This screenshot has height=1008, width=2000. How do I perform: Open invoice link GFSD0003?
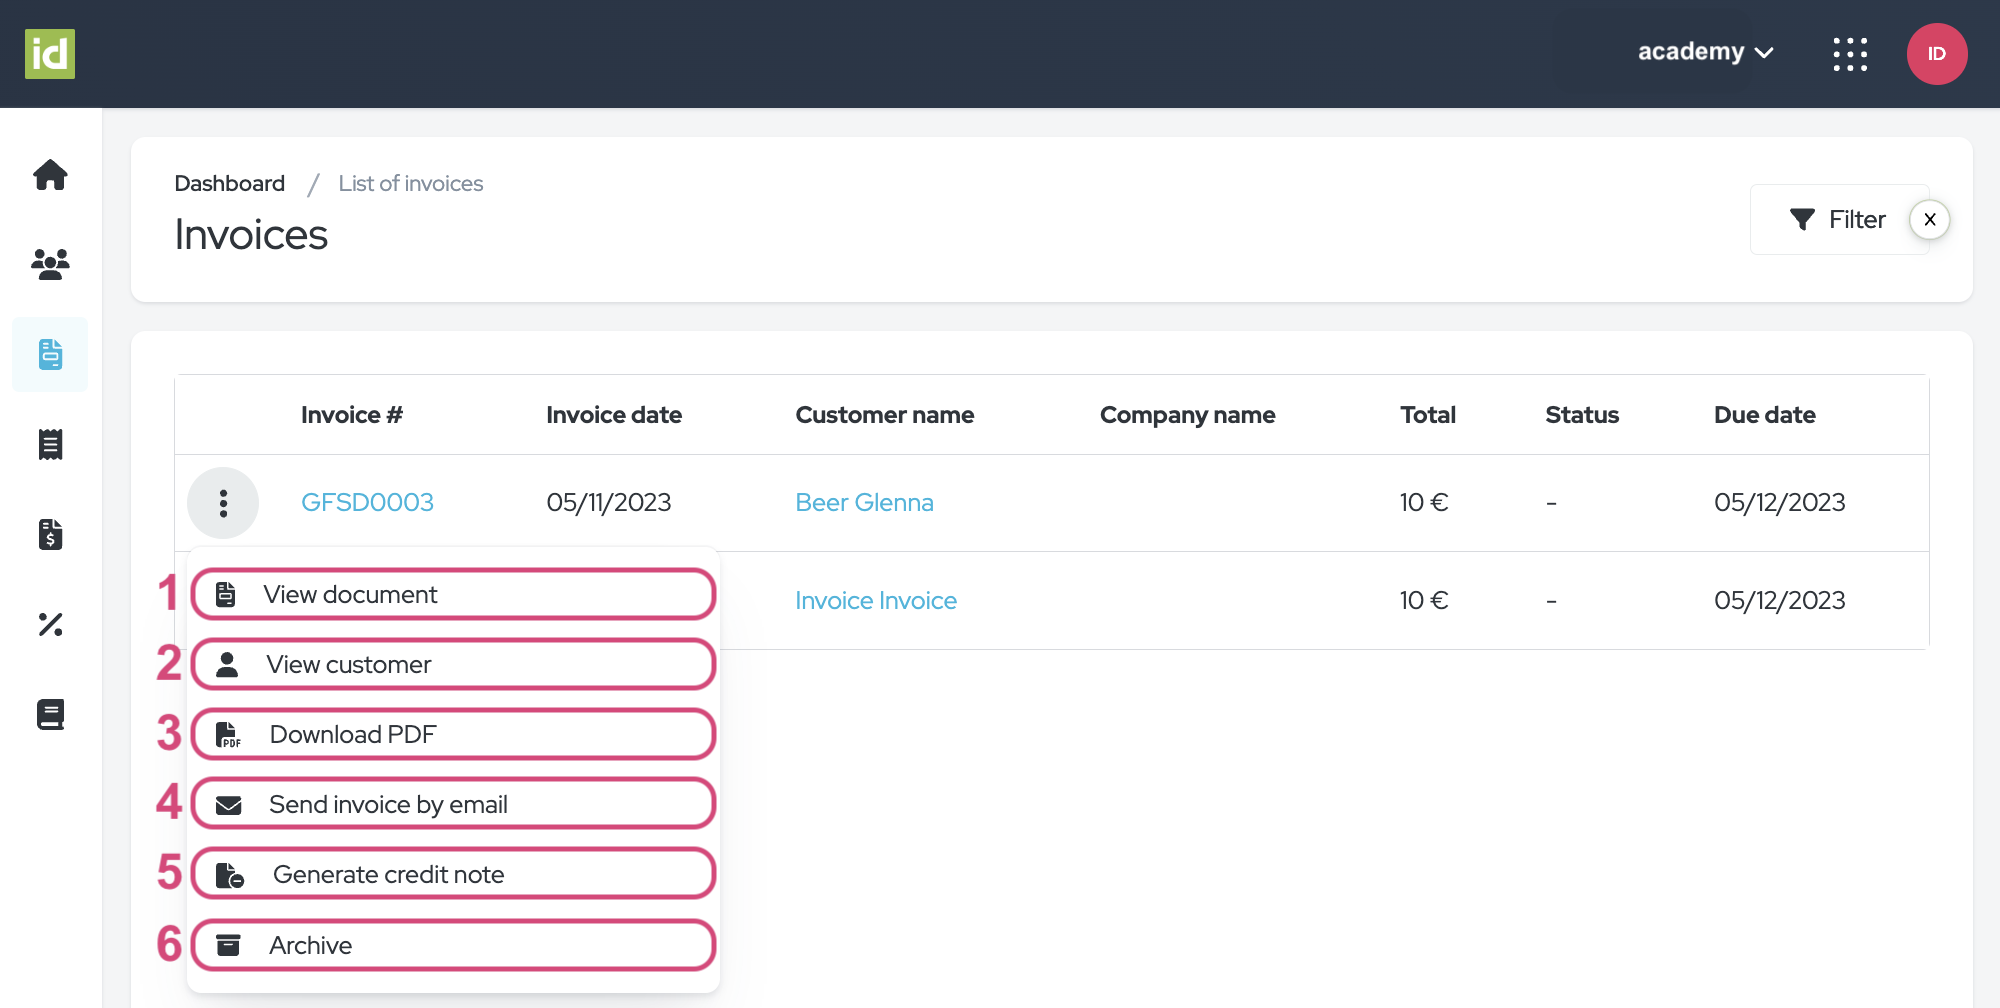pos(367,503)
